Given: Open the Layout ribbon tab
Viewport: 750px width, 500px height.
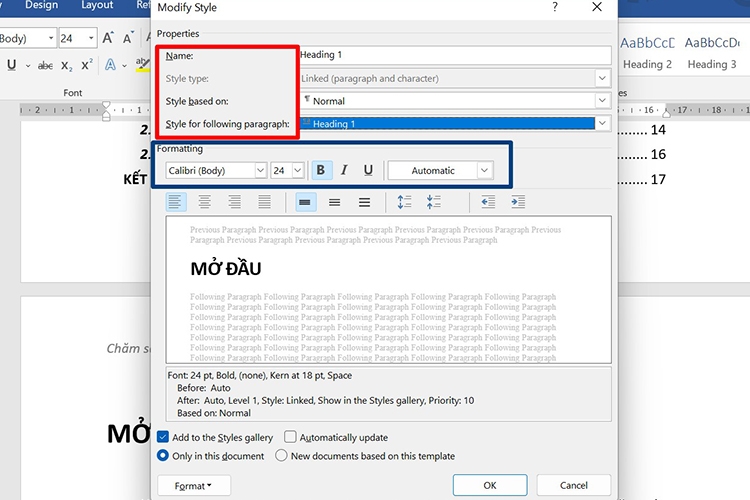Looking at the screenshot, I should (x=97, y=5).
